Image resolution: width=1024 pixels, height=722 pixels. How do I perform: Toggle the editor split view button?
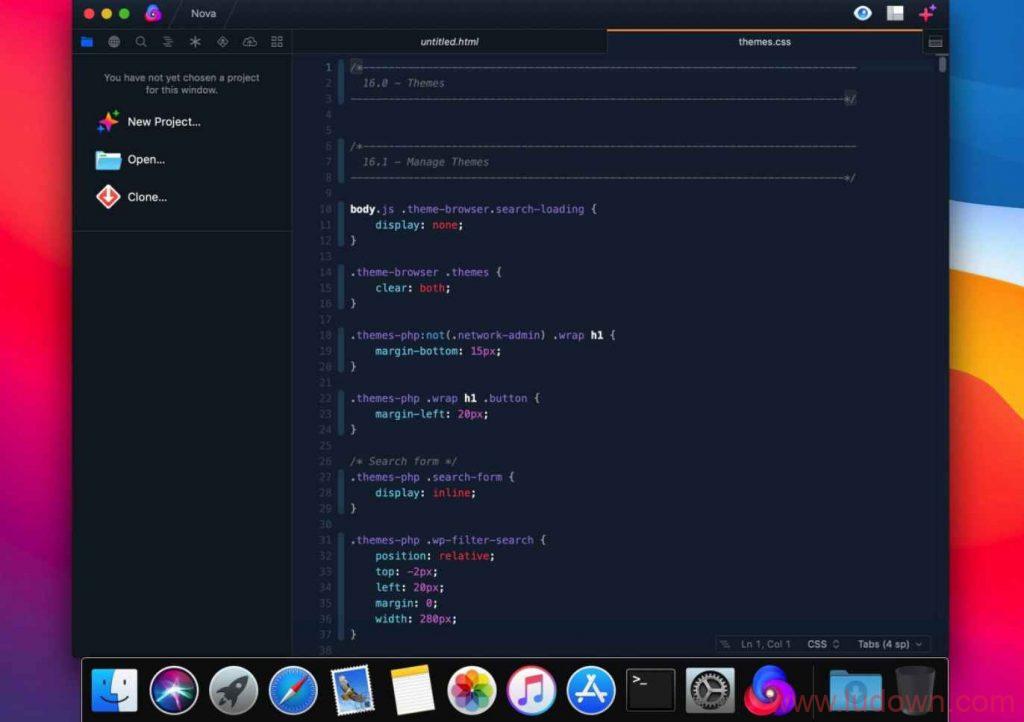point(935,42)
